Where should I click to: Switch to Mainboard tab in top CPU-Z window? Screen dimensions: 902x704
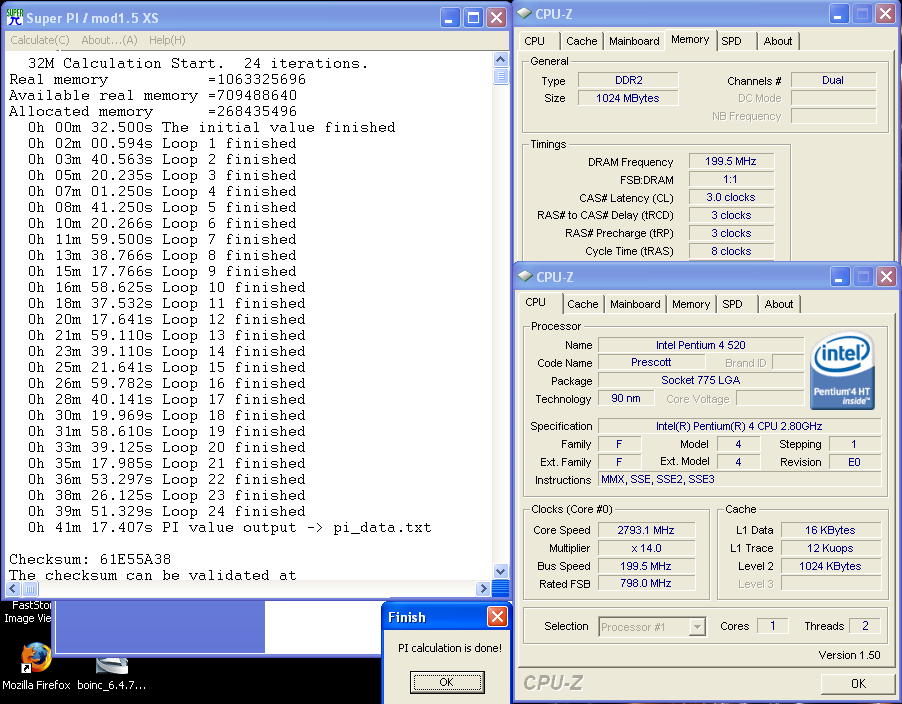tap(634, 41)
